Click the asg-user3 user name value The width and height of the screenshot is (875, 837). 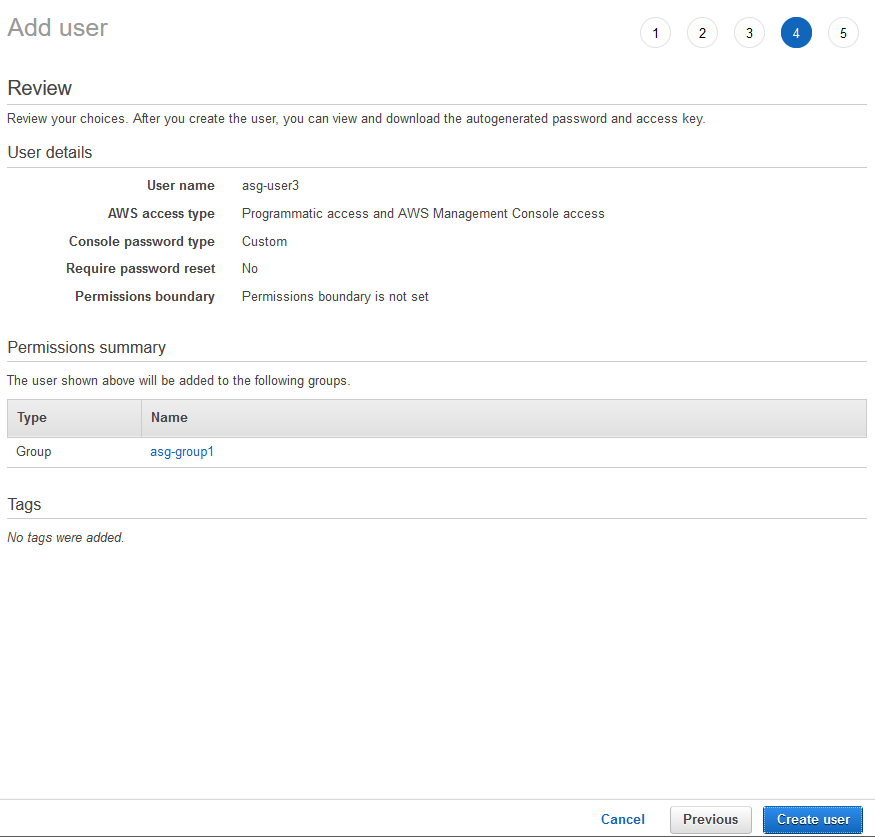point(270,185)
